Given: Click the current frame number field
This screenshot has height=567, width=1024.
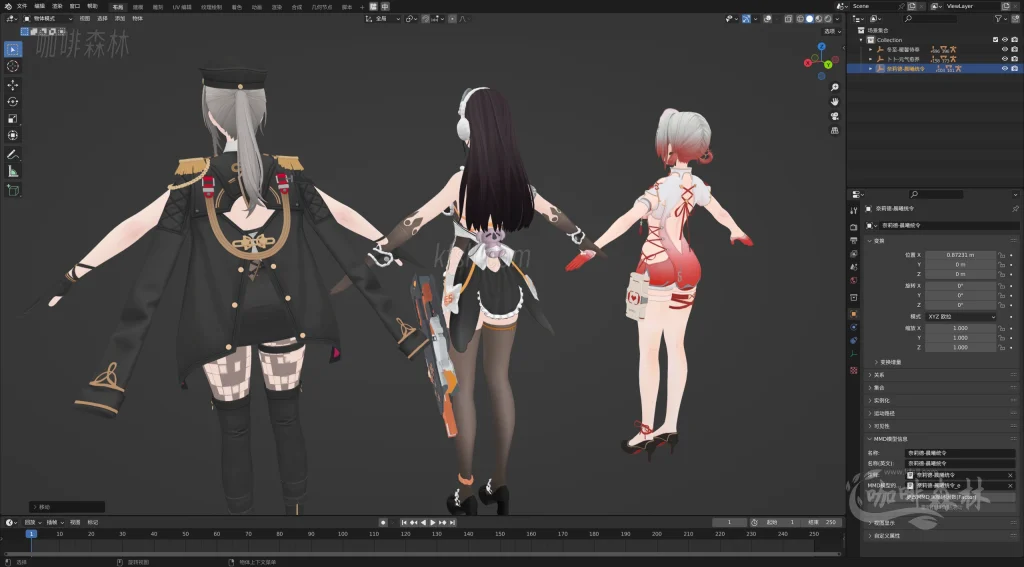Looking at the screenshot, I should [x=729, y=523].
